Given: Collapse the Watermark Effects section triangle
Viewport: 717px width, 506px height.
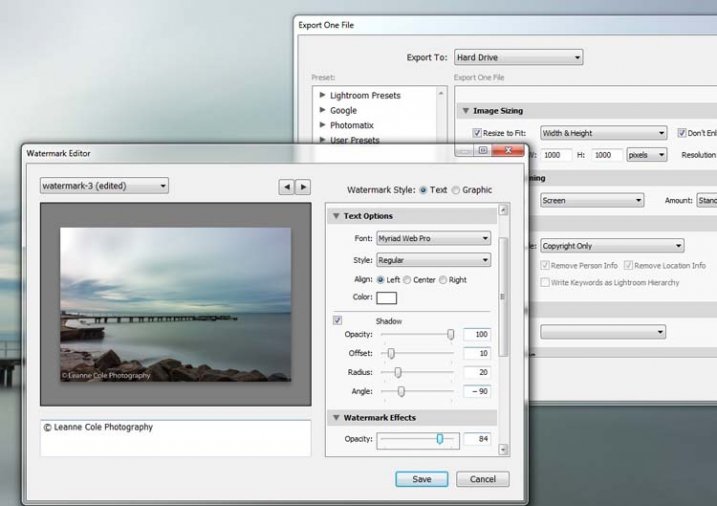Looking at the screenshot, I should 336,417.
